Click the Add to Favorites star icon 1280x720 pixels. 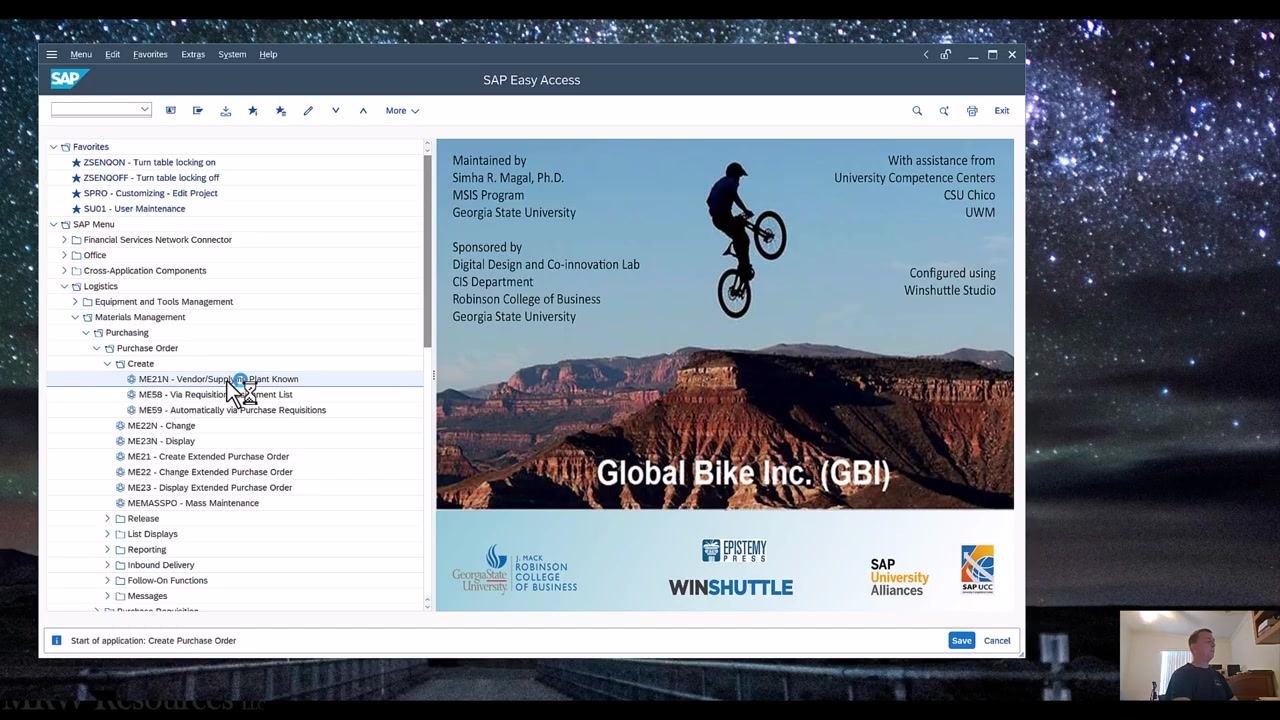point(253,110)
